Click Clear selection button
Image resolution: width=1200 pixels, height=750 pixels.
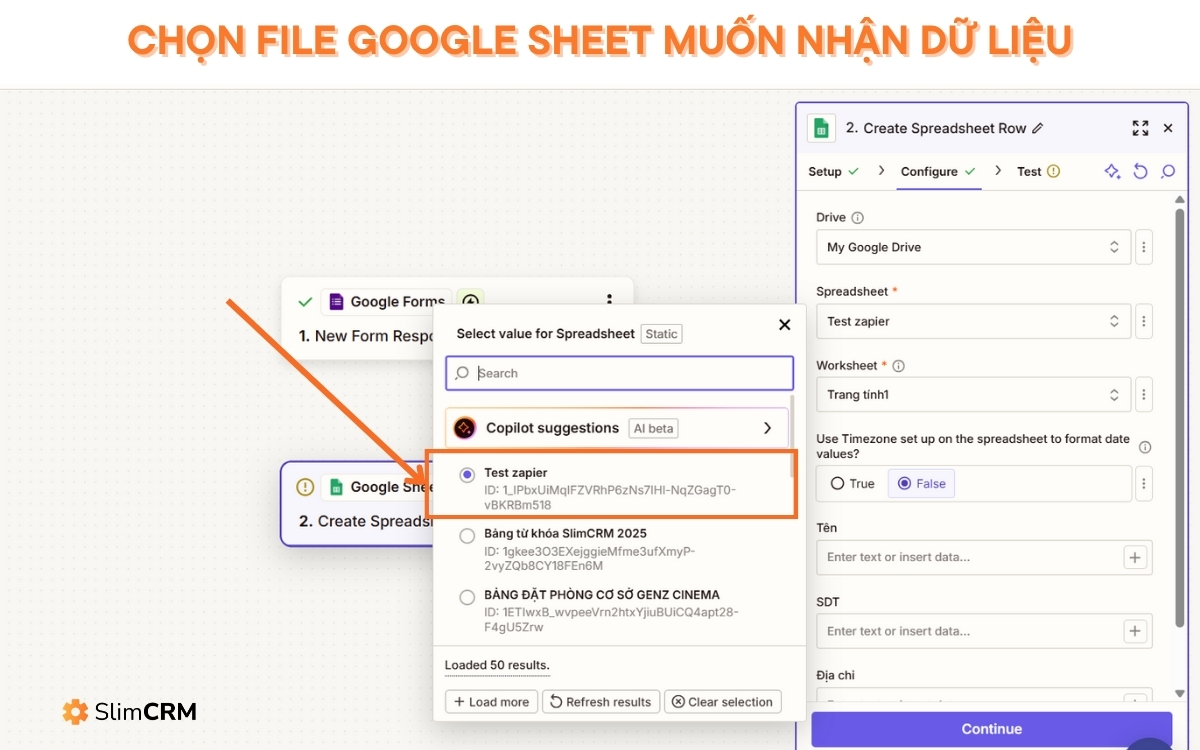point(722,702)
